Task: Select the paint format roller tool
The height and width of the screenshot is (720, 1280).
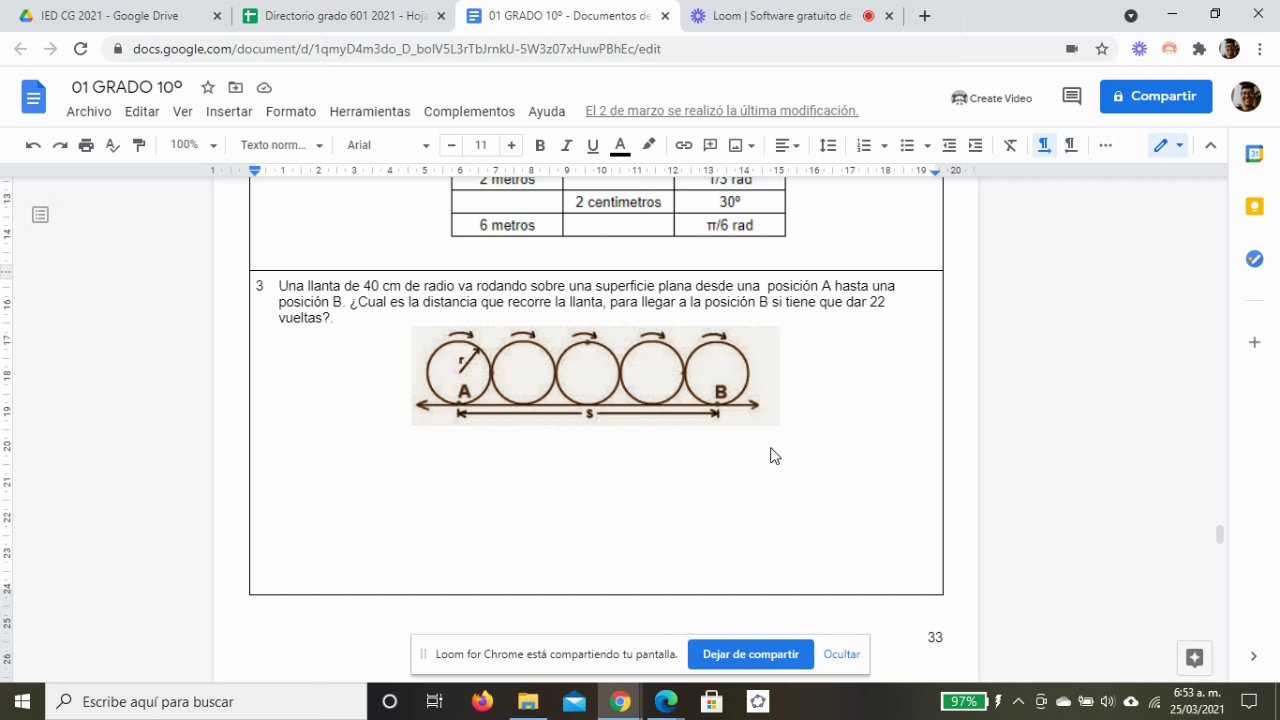Action: tap(139, 145)
